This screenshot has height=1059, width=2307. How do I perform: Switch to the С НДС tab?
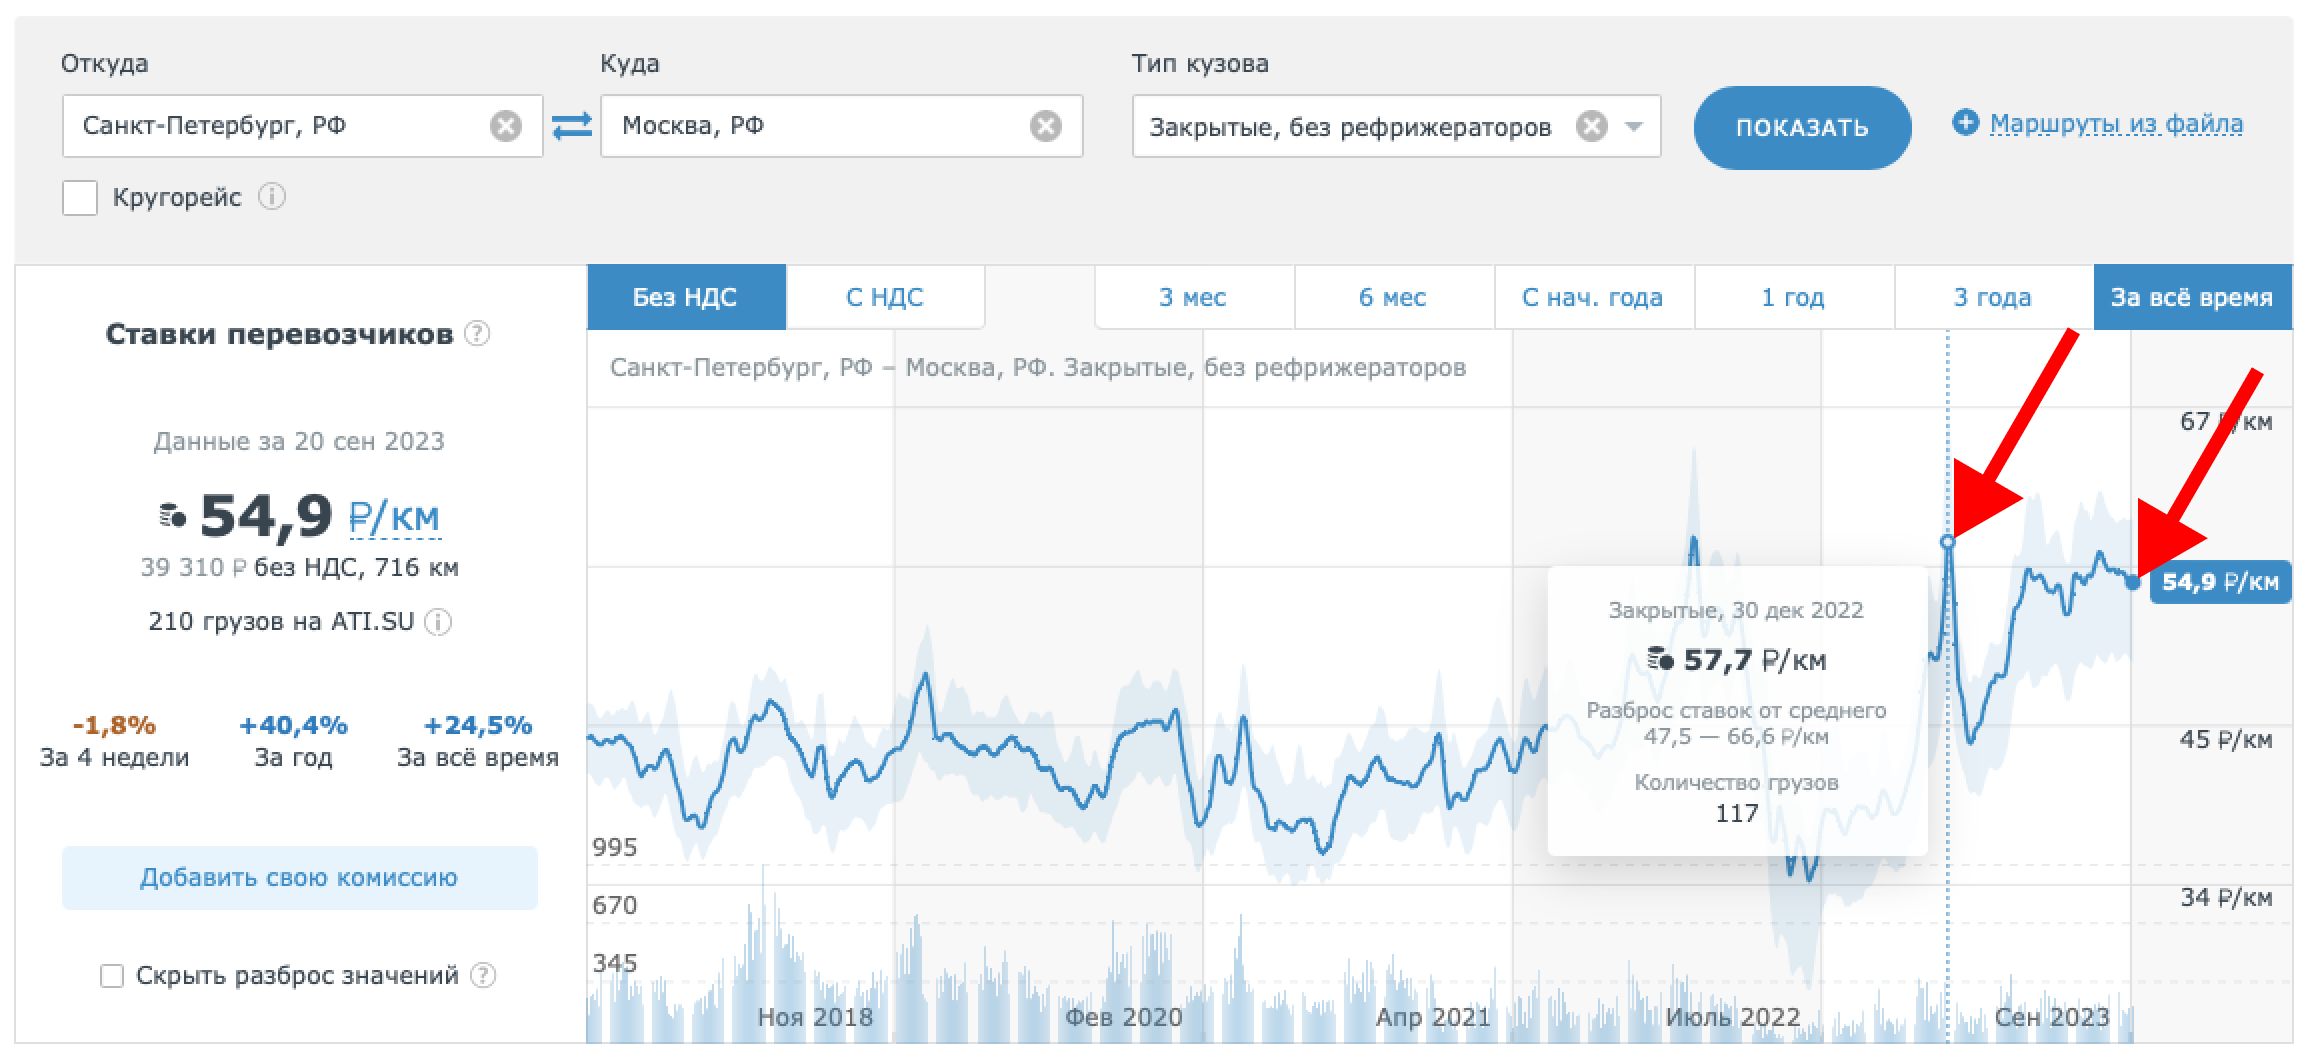pos(885,297)
